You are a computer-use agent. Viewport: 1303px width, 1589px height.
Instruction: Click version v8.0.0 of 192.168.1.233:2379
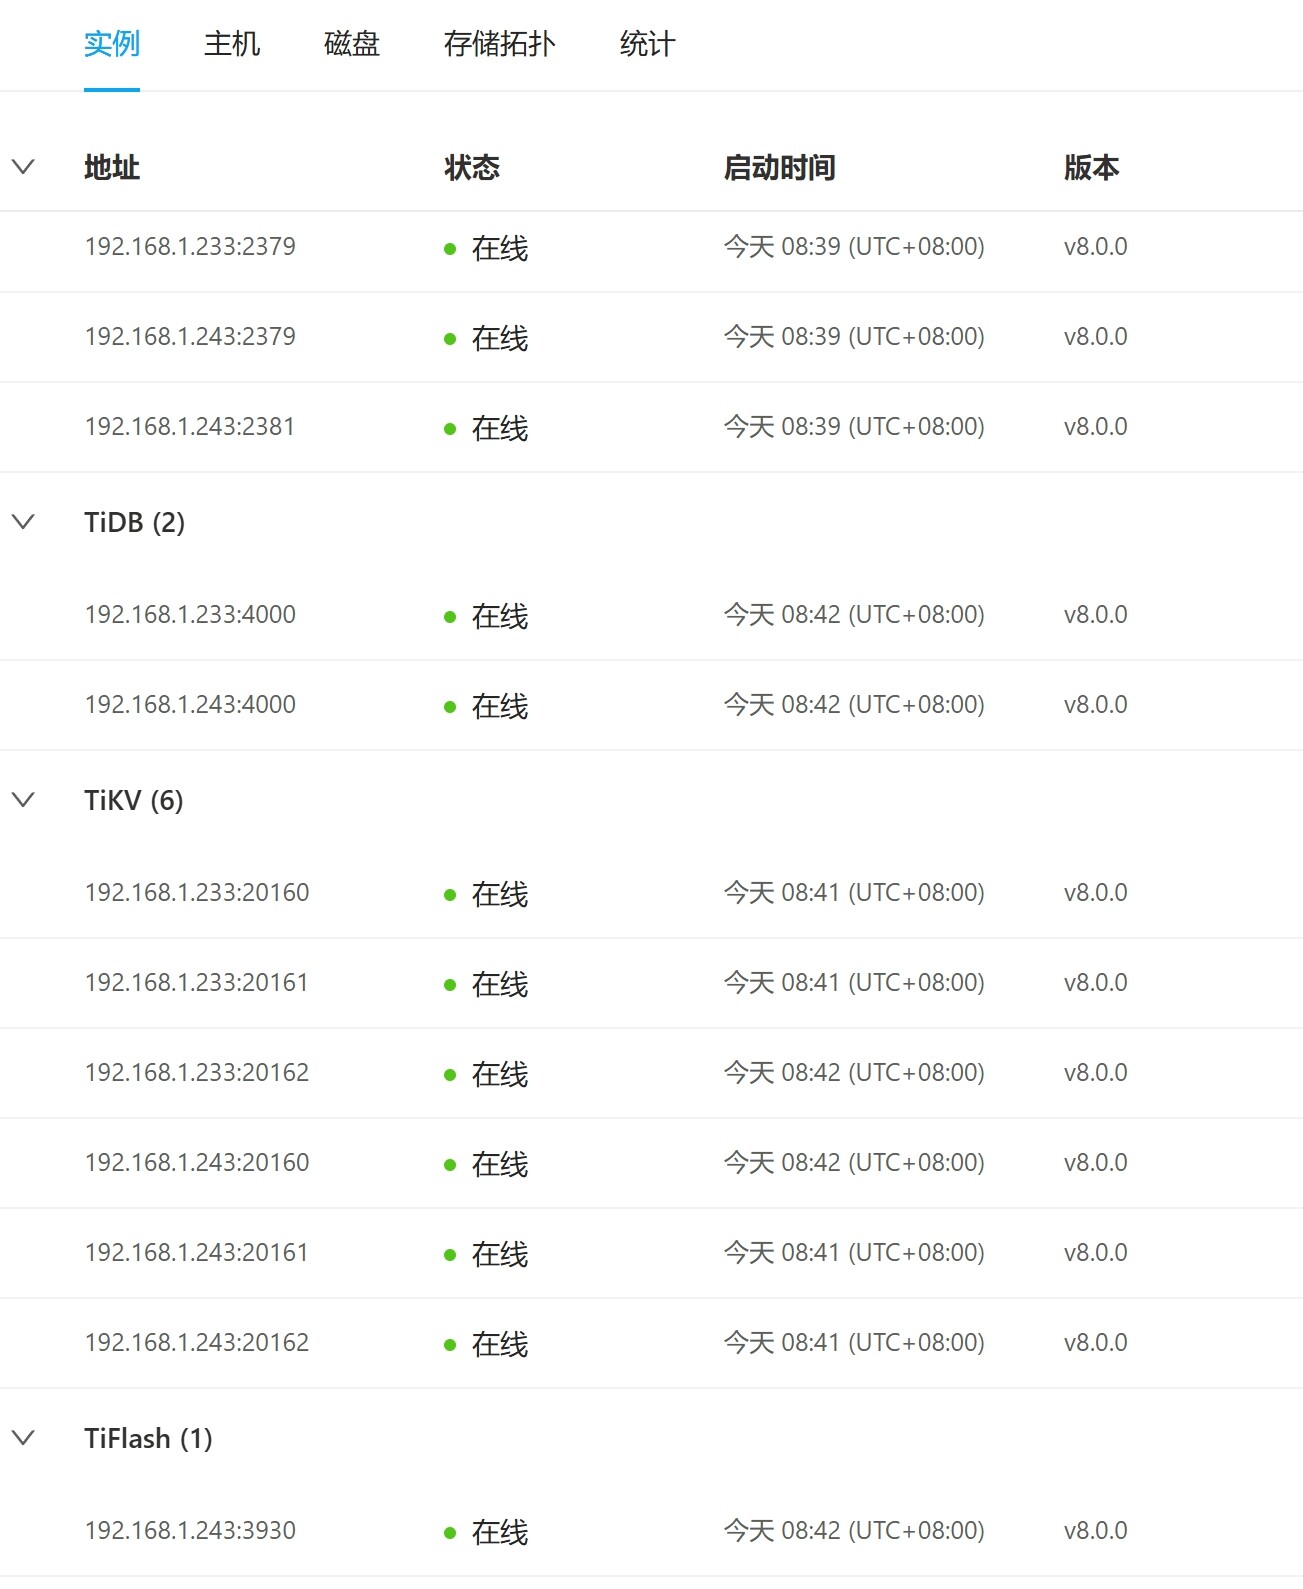[1096, 247]
